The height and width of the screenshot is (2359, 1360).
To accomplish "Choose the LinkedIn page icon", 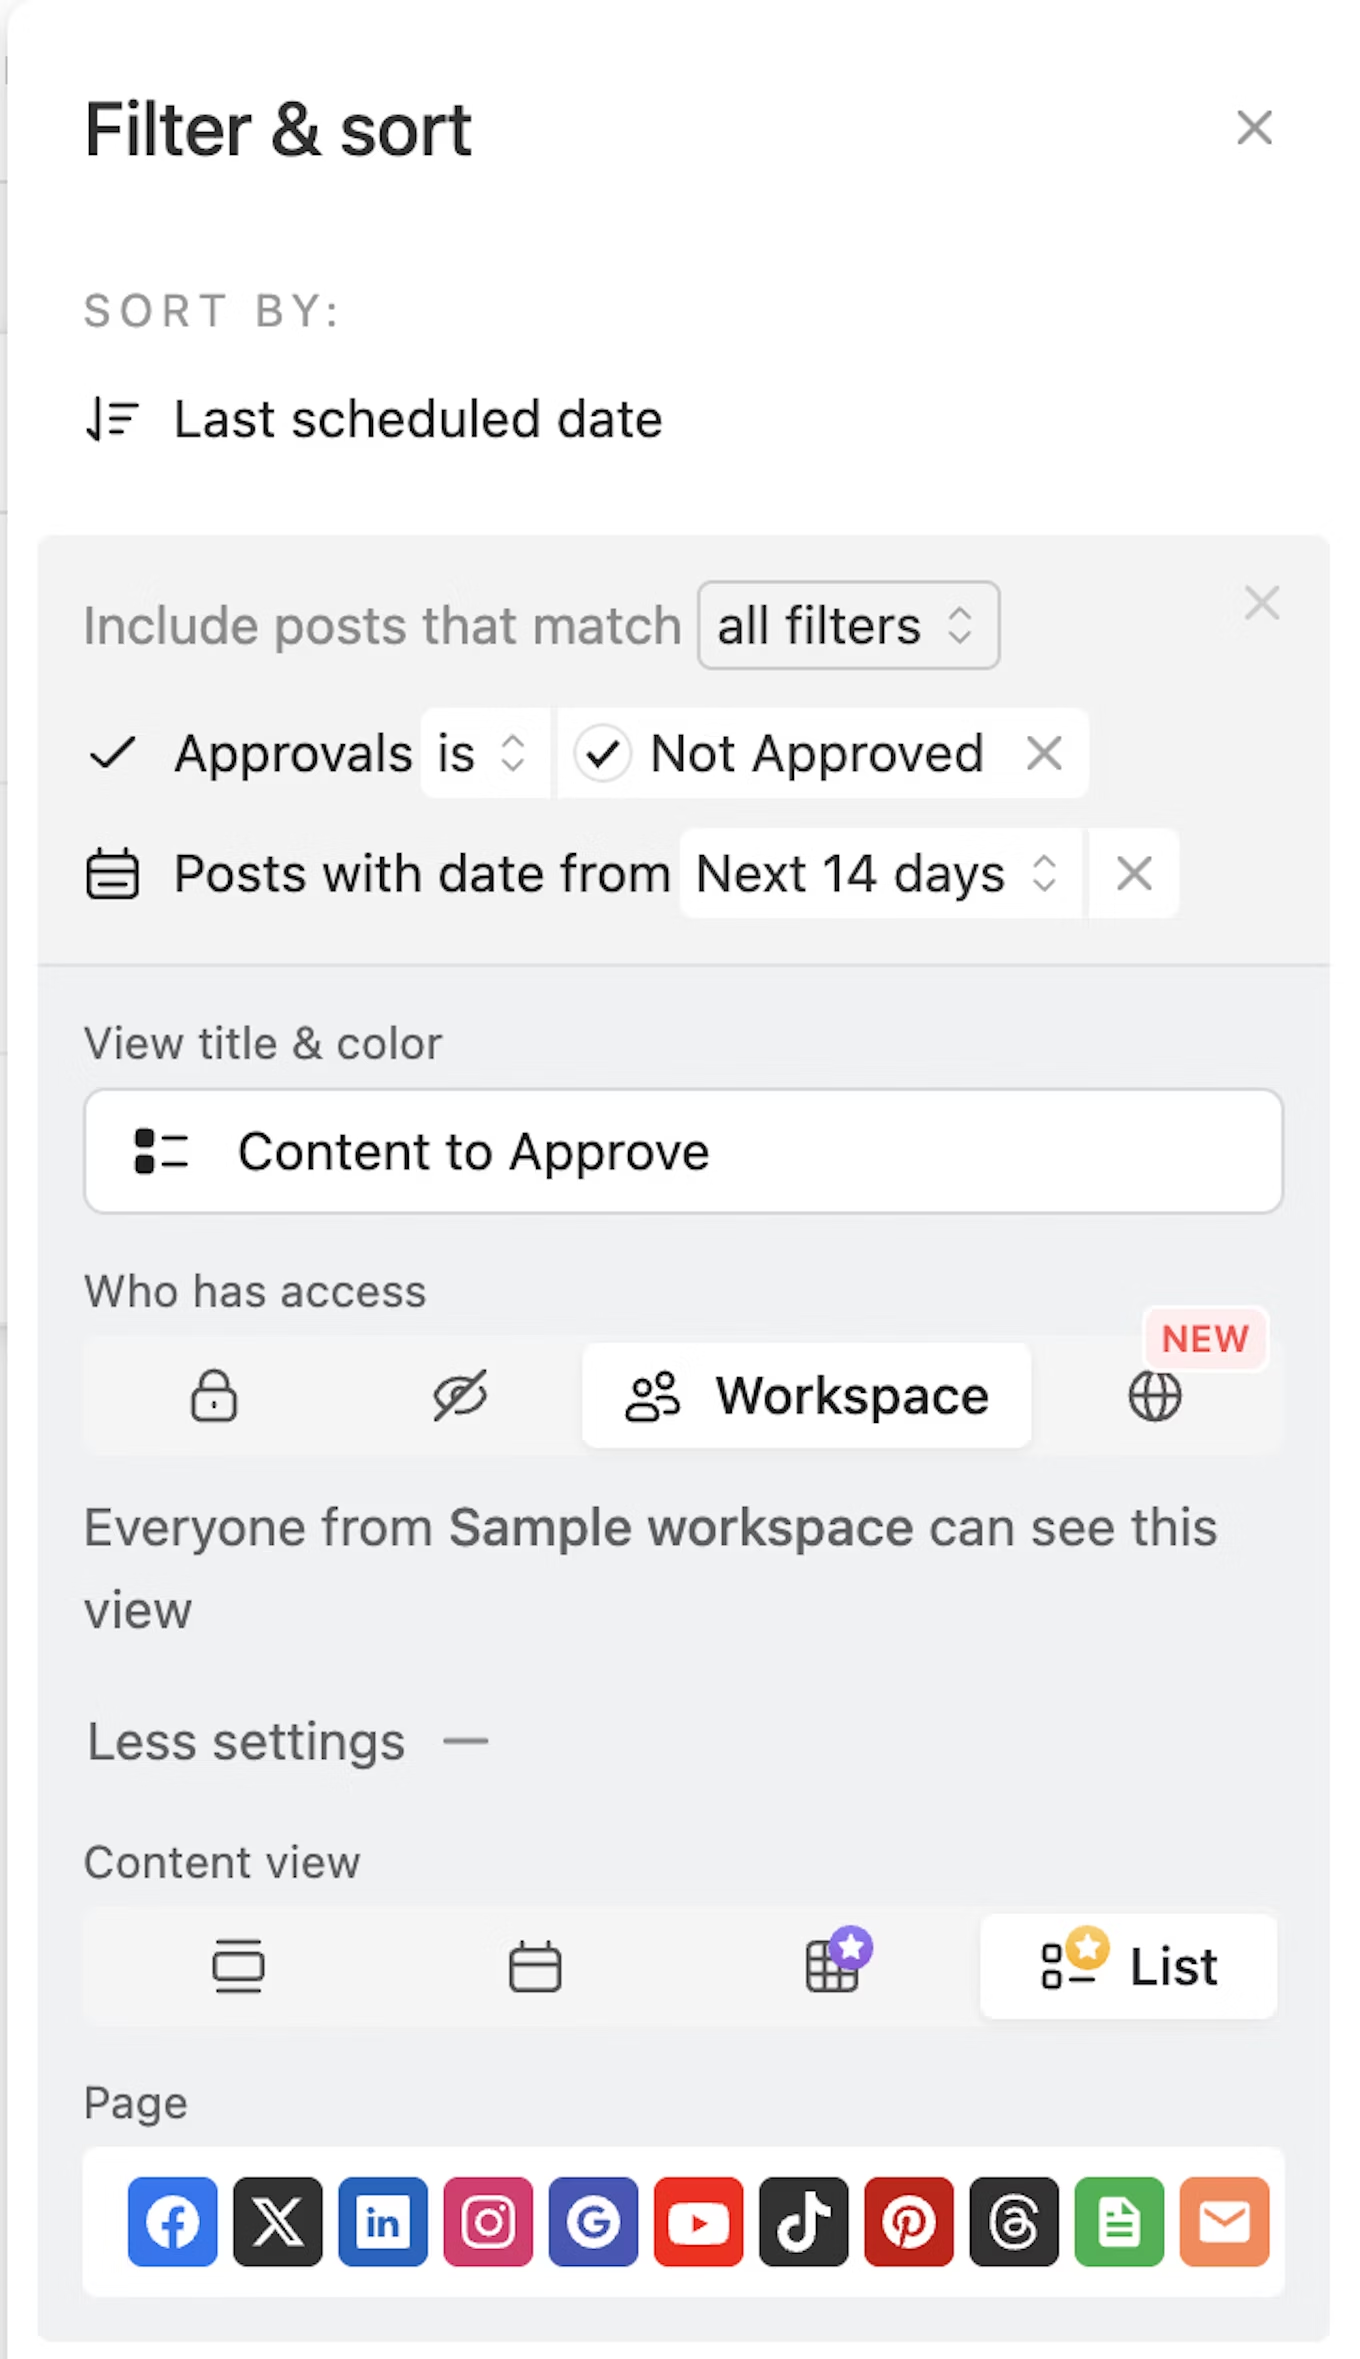I will click(383, 2221).
